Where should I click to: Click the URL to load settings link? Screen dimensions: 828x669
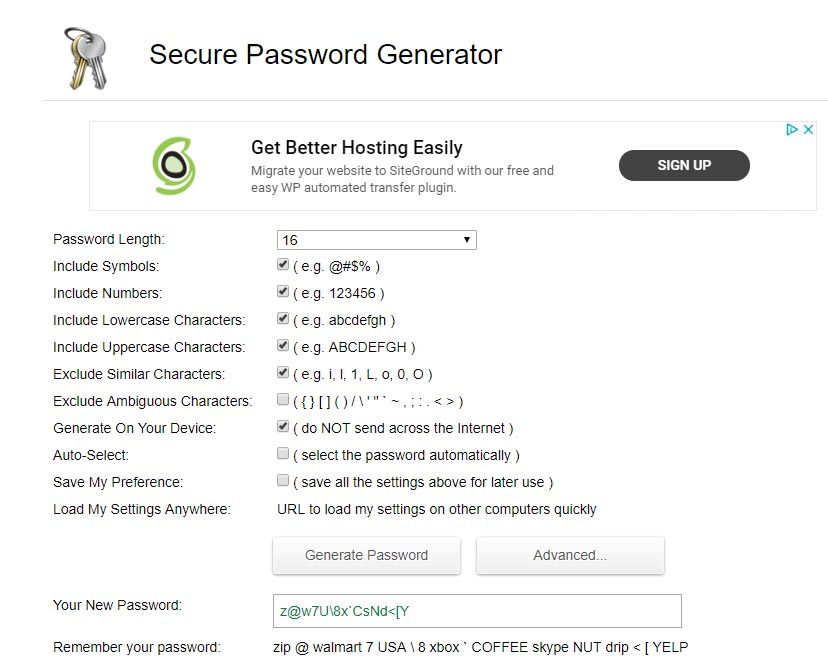[436, 509]
